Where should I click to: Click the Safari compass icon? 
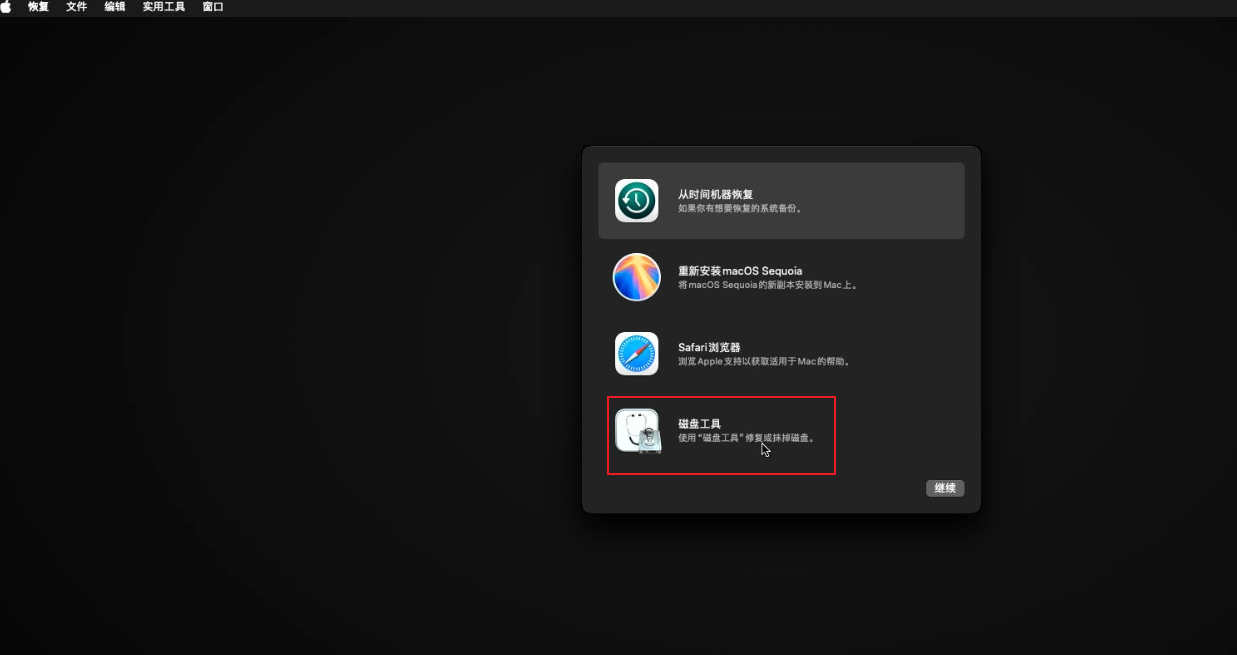click(636, 353)
